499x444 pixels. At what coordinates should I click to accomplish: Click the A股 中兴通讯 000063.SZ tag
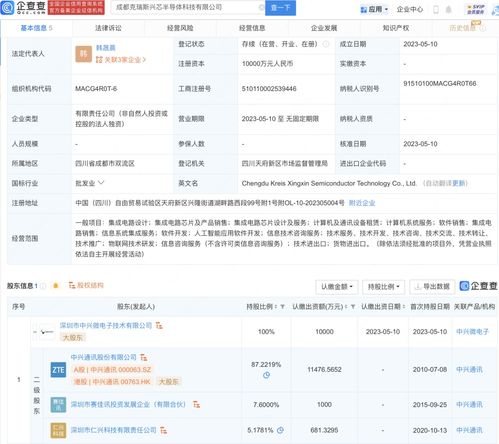112,370
